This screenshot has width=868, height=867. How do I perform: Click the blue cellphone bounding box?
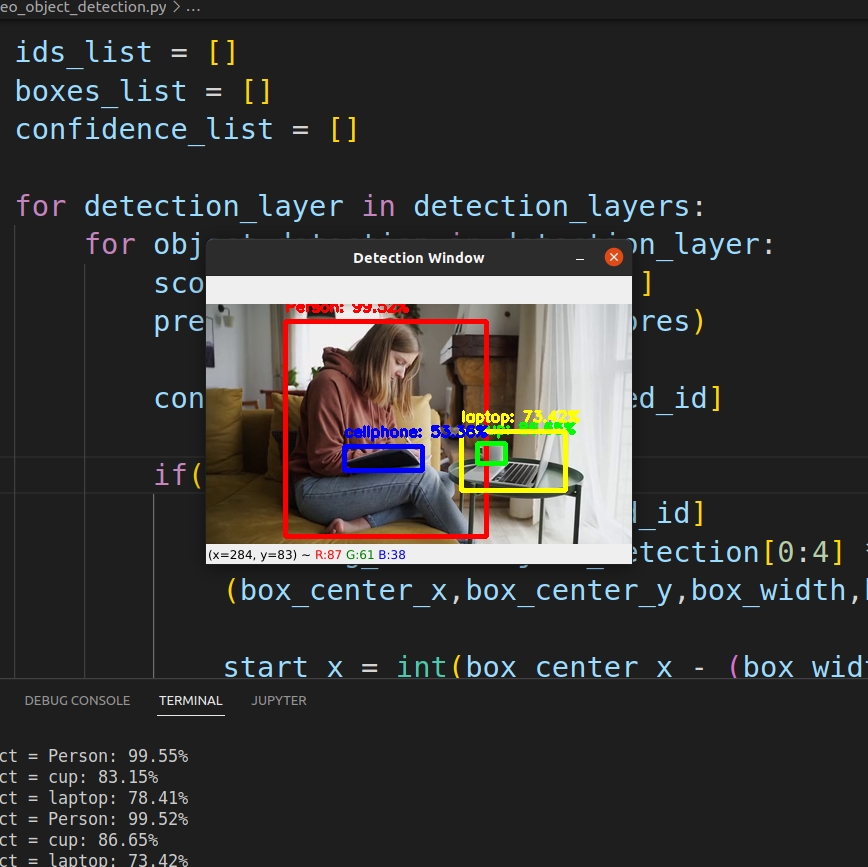coord(385,460)
